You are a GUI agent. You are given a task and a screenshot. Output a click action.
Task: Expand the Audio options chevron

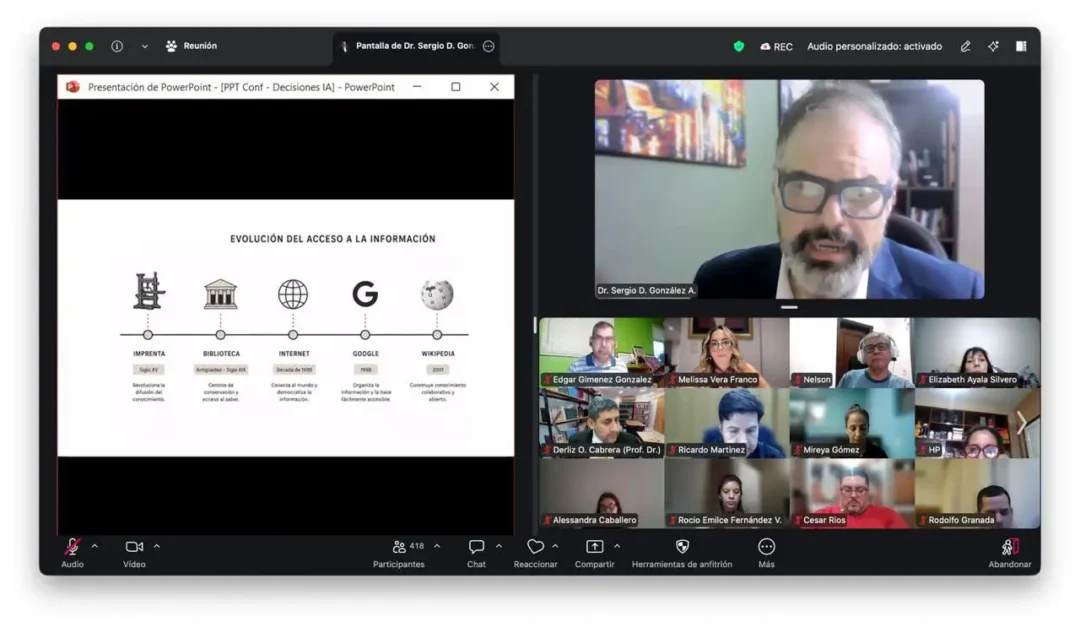coord(94,546)
